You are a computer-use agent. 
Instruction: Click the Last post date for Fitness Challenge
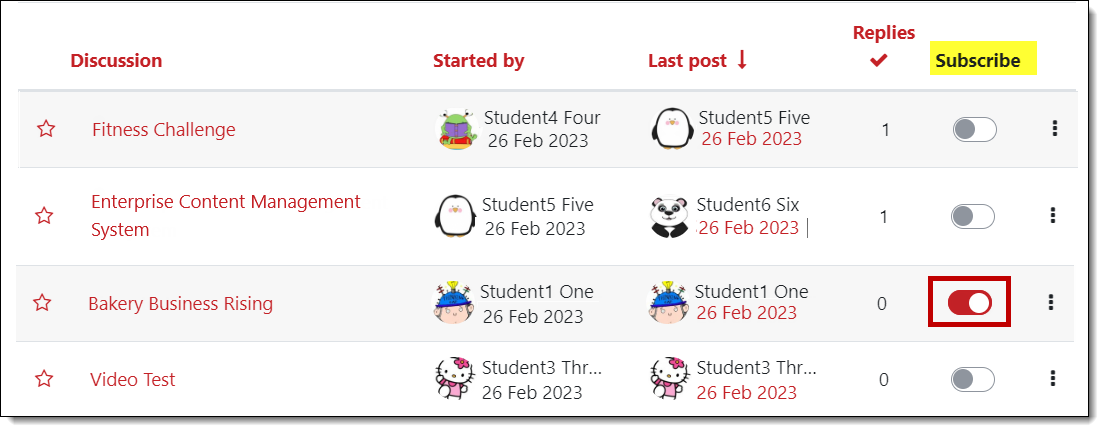point(751,139)
